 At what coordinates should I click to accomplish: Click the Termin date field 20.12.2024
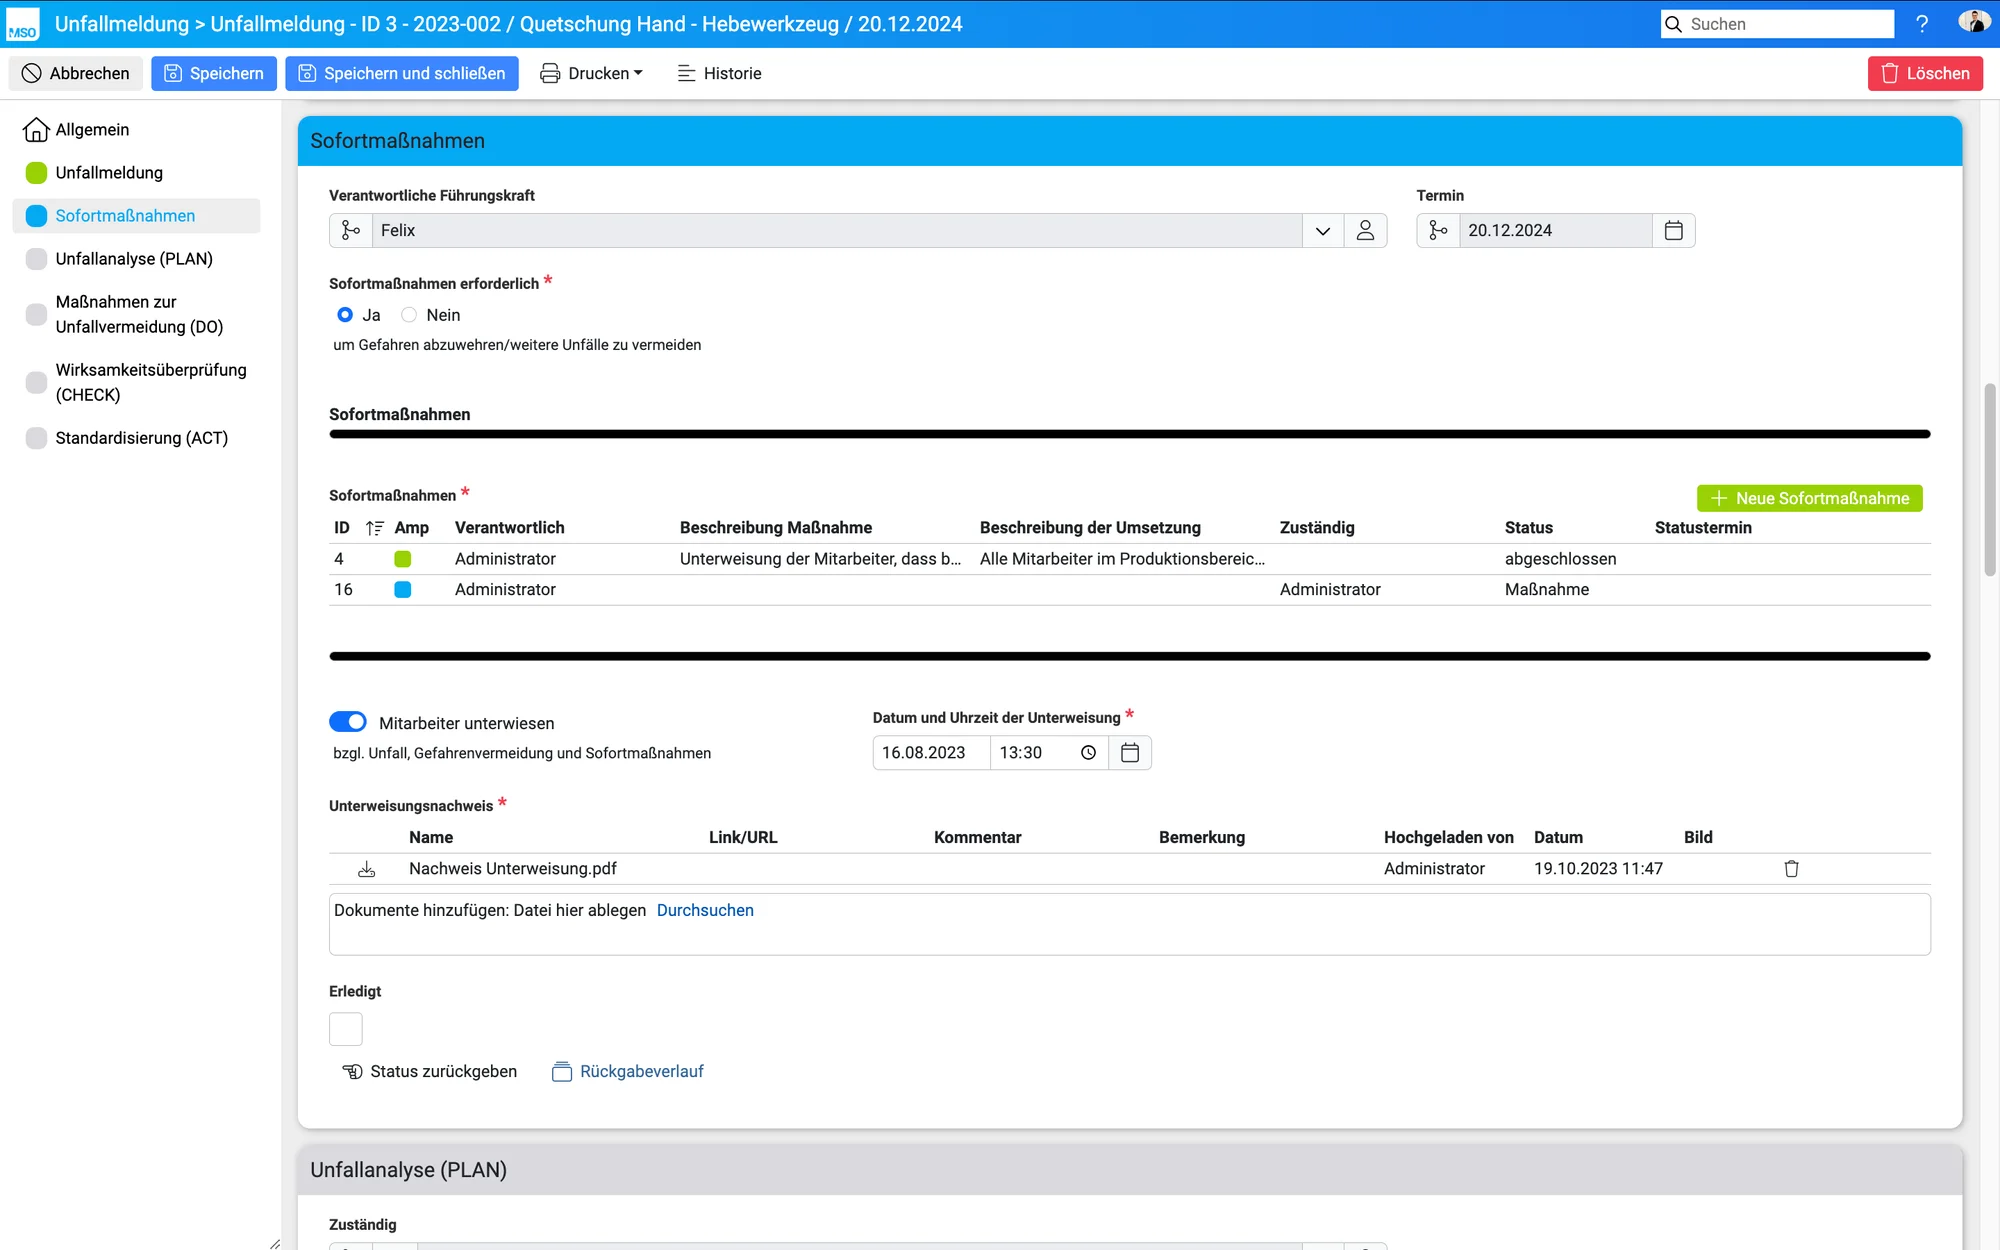tap(1555, 230)
